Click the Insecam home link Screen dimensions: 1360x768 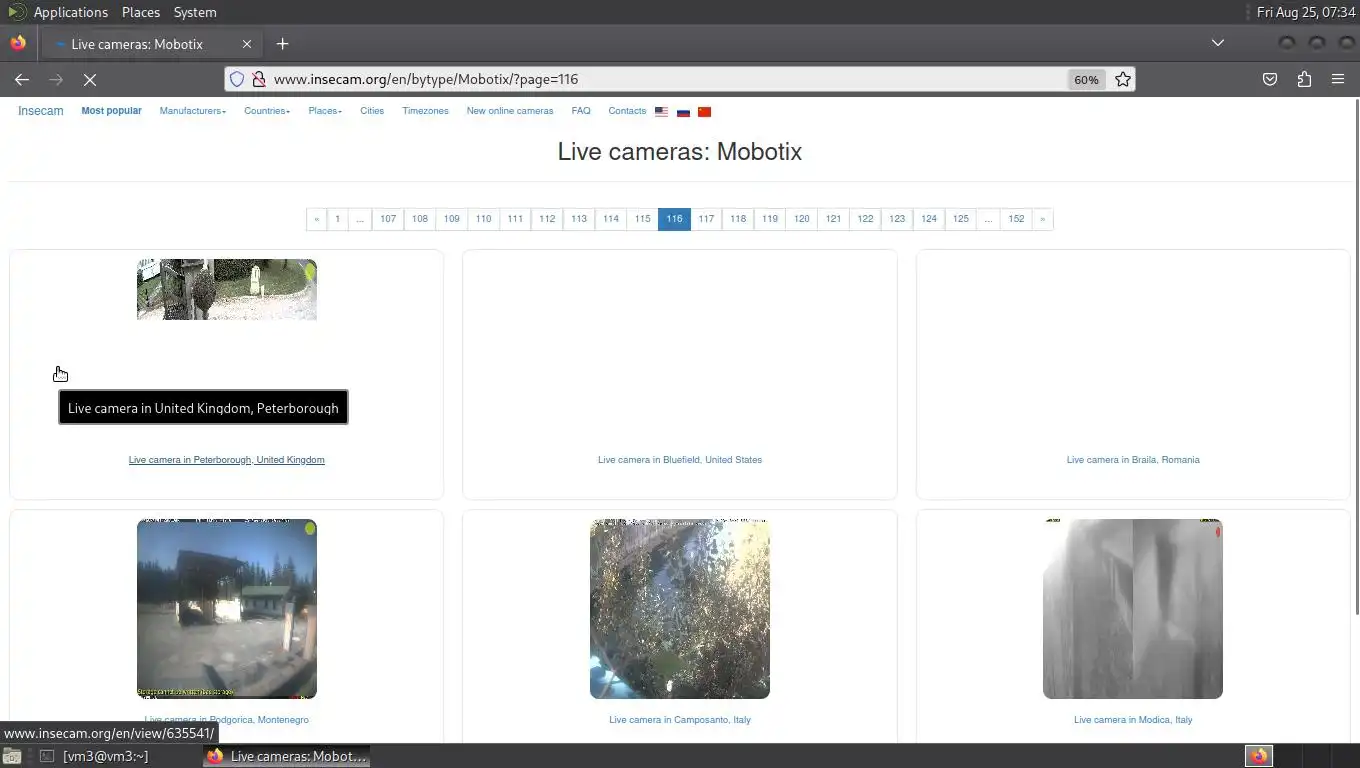click(40, 111)
